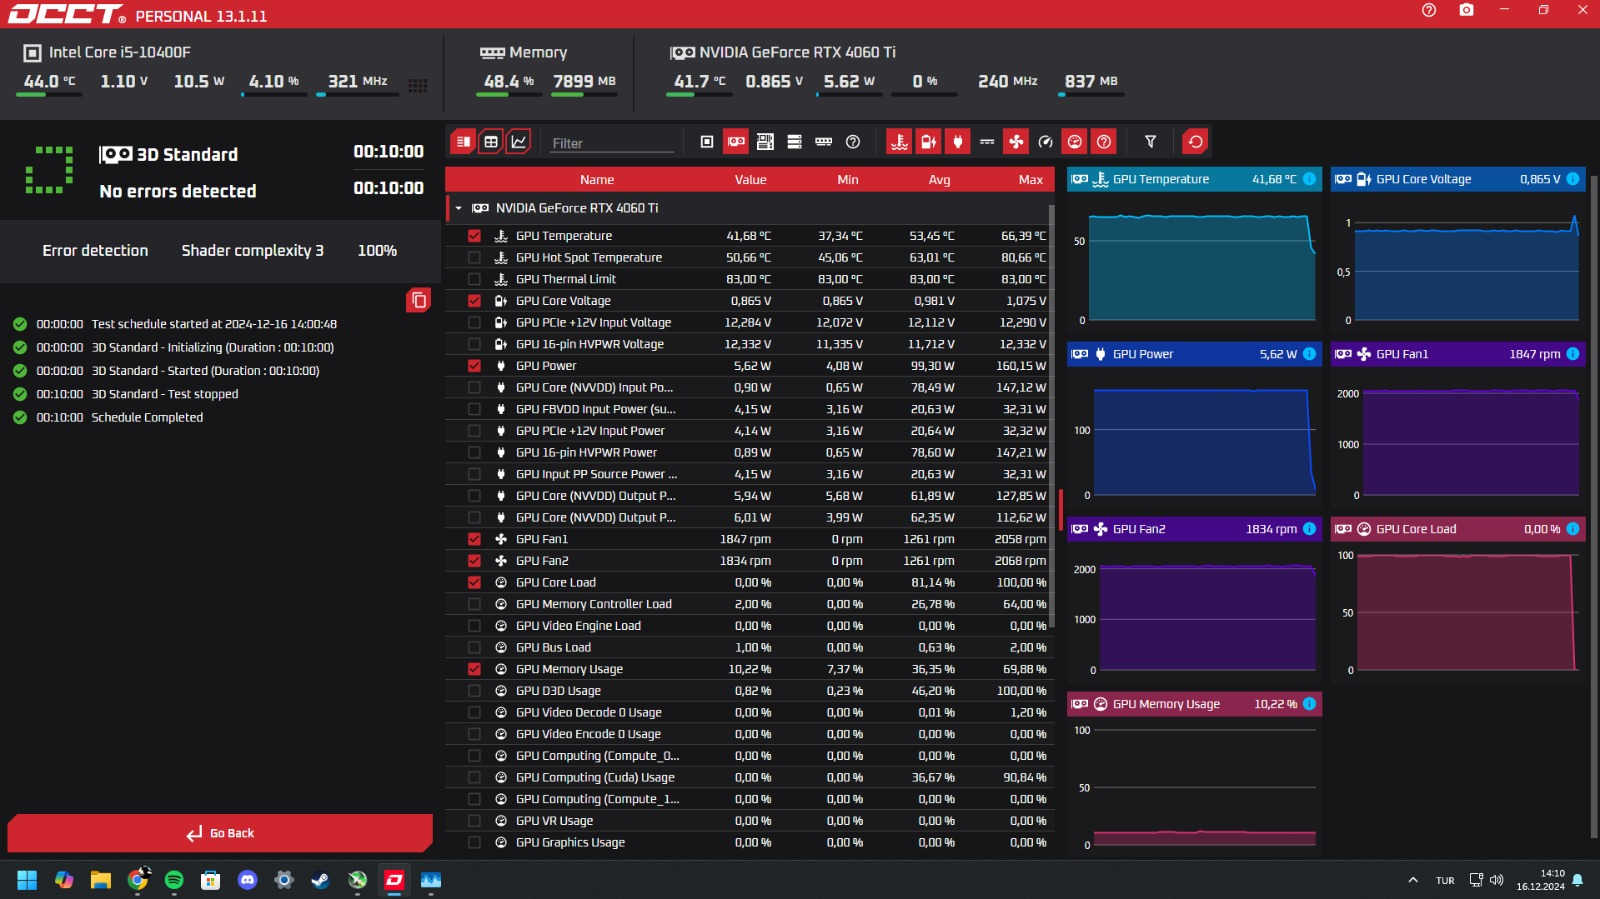Uncheck the GPU Core Voltage checkbox
Screen dimensions: 1600x899
(474, 301)
